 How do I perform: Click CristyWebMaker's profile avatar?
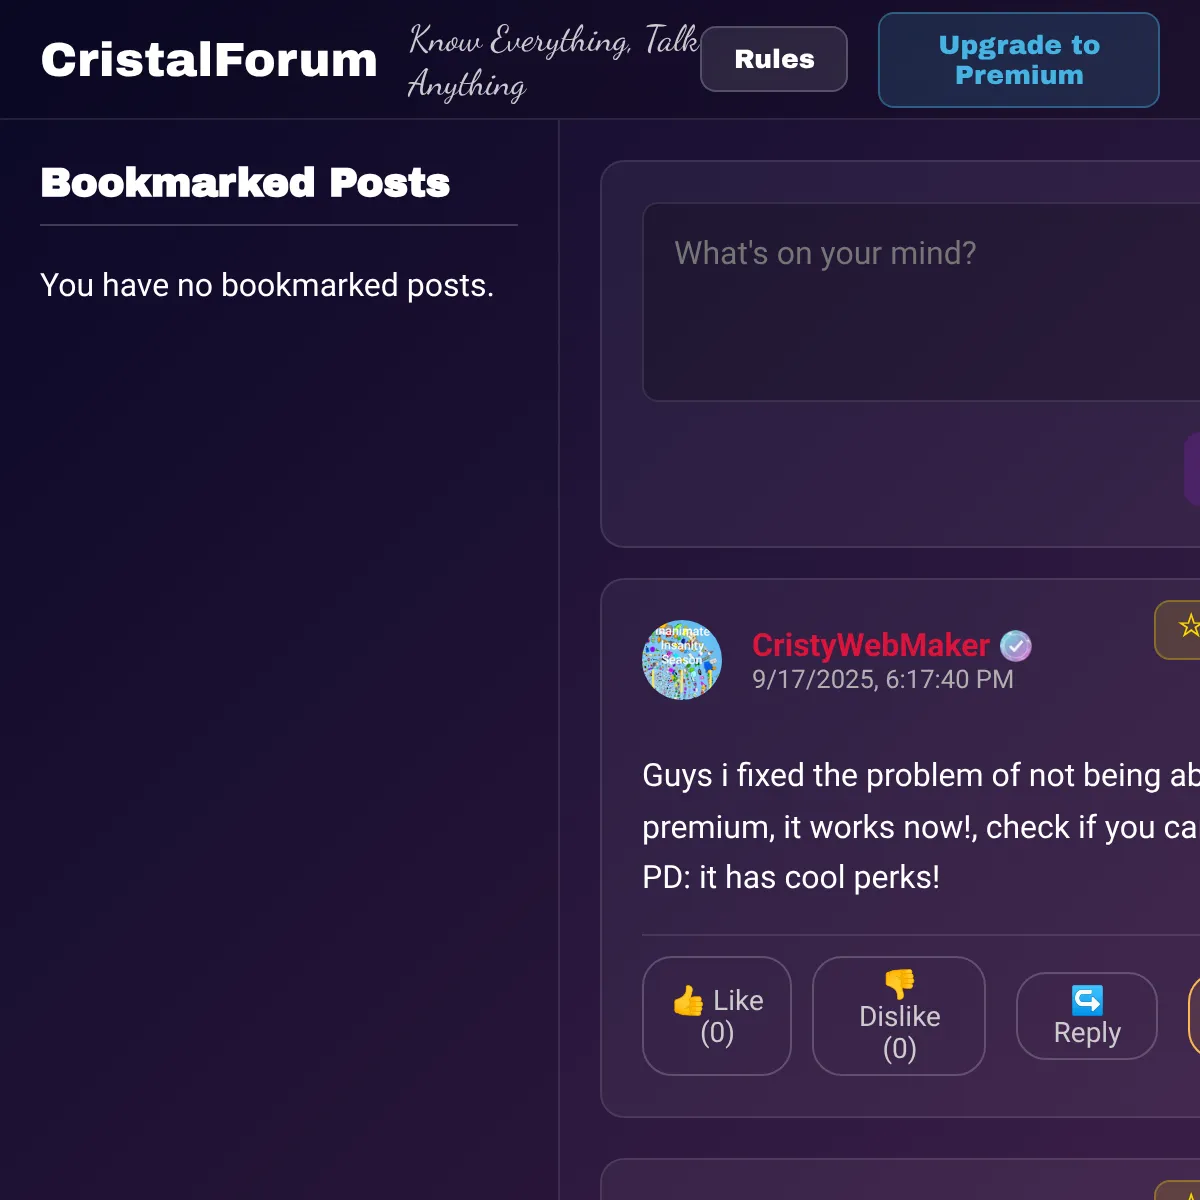click(x=682, y=660)
